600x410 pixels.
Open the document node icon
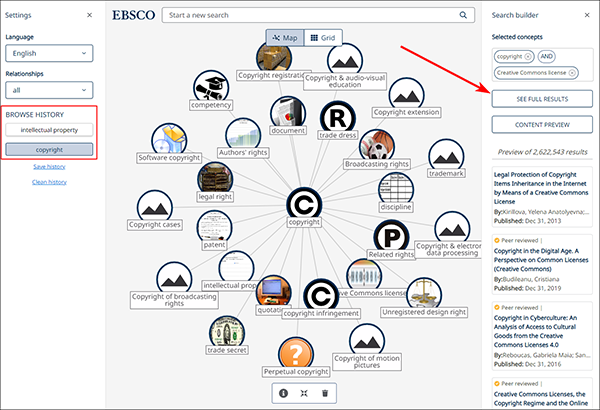[x=288, y=114]
